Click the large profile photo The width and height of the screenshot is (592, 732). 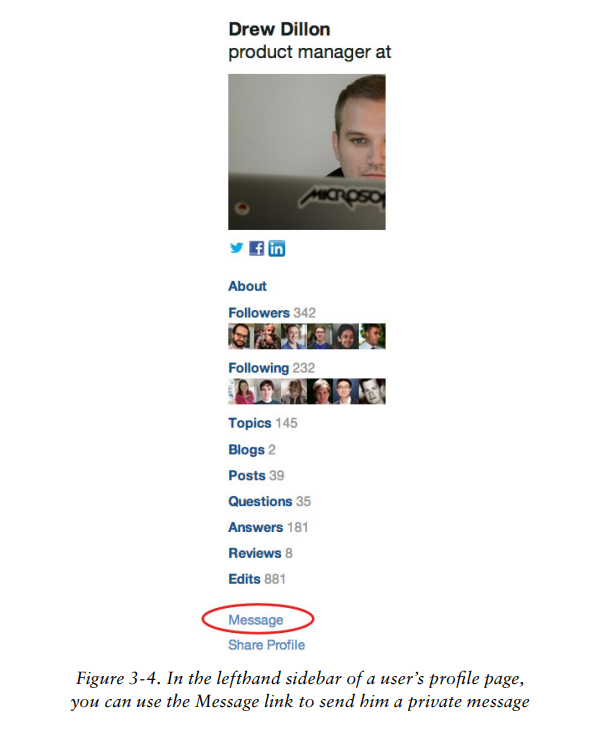307,152
